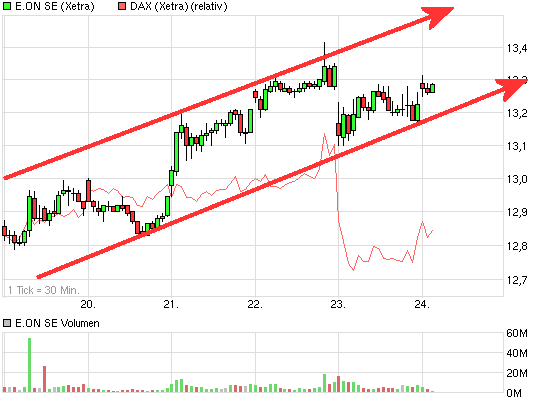Click the tall red volume bar before 20.
This screenshot has width=545, height=401.
tap(44, 379)
